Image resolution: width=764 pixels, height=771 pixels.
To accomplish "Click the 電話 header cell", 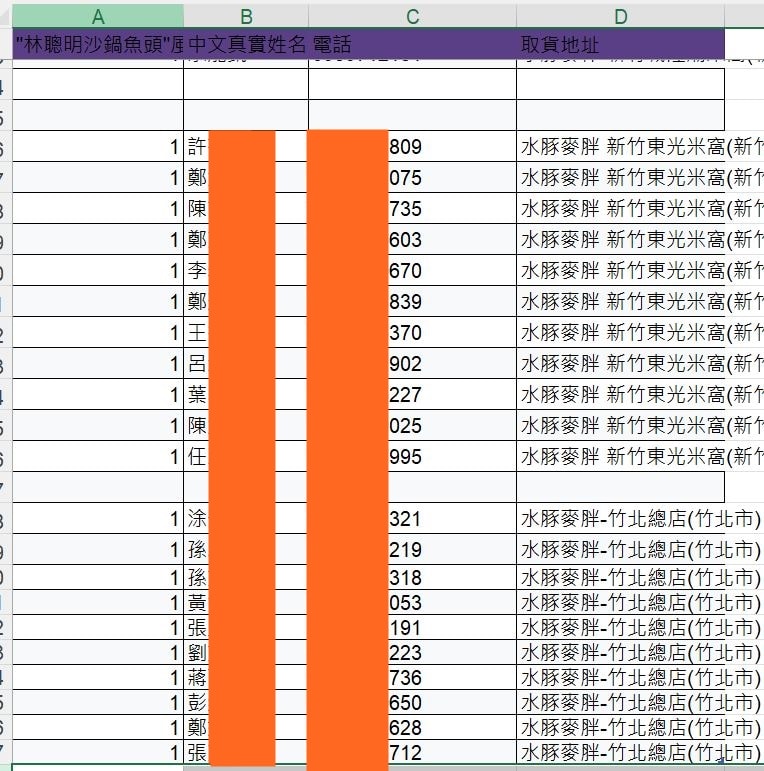I will coord(412,44).
